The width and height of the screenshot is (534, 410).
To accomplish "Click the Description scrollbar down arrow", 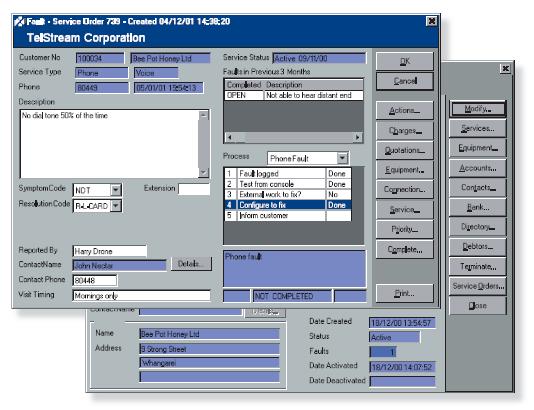I will coord(203,172).
